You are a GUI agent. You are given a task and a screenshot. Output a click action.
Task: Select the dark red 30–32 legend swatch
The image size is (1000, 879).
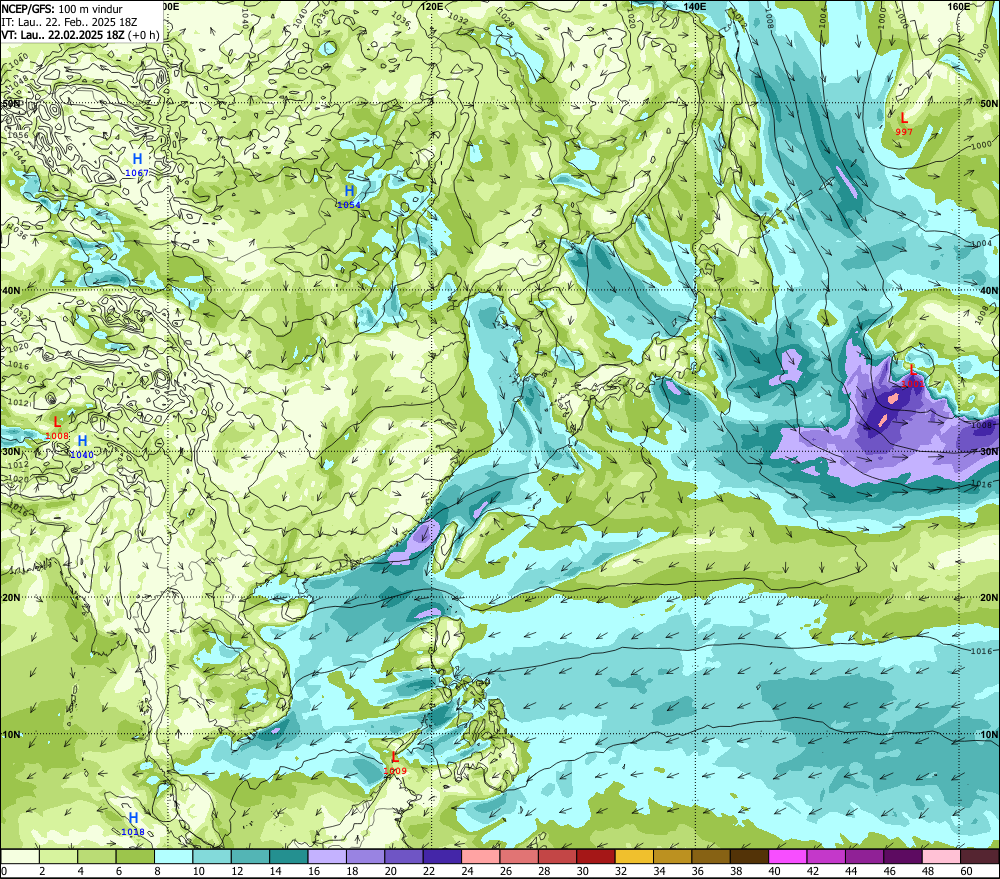596,857
